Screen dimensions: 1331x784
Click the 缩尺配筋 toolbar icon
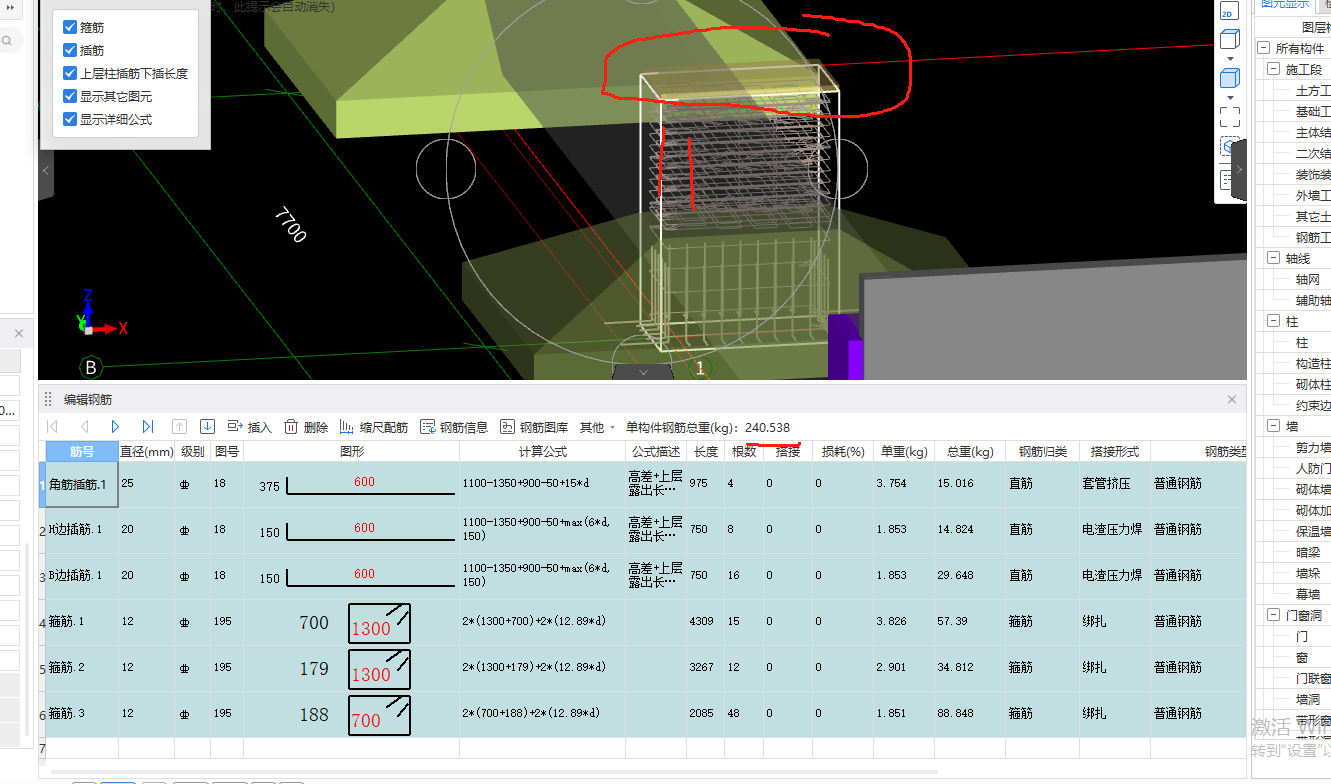[347, 427]
